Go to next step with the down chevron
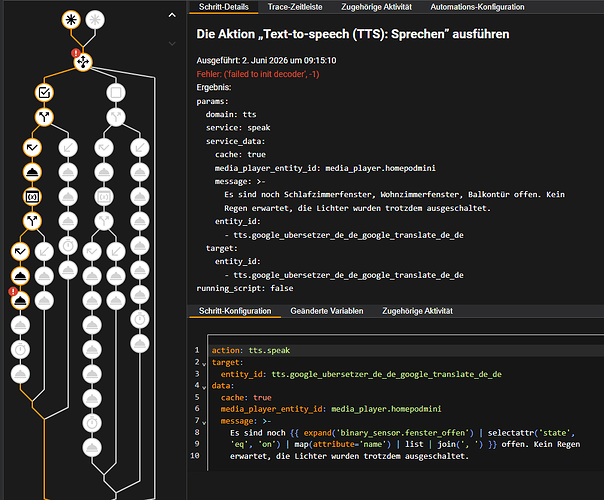Viewport: 604px width, 500px height. [172, 44]
